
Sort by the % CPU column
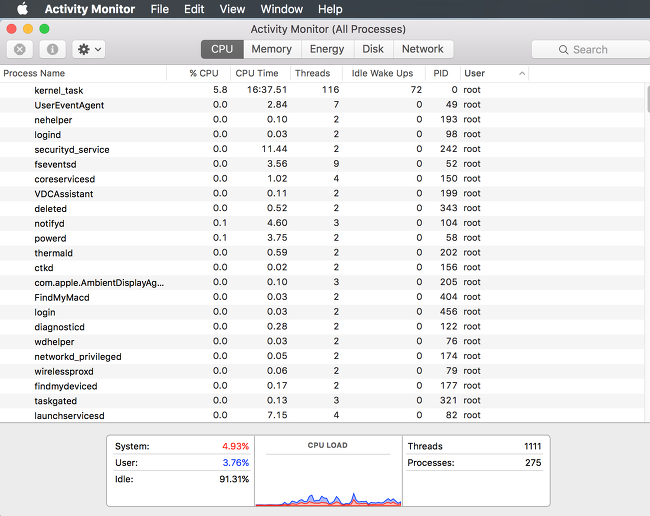199,73
